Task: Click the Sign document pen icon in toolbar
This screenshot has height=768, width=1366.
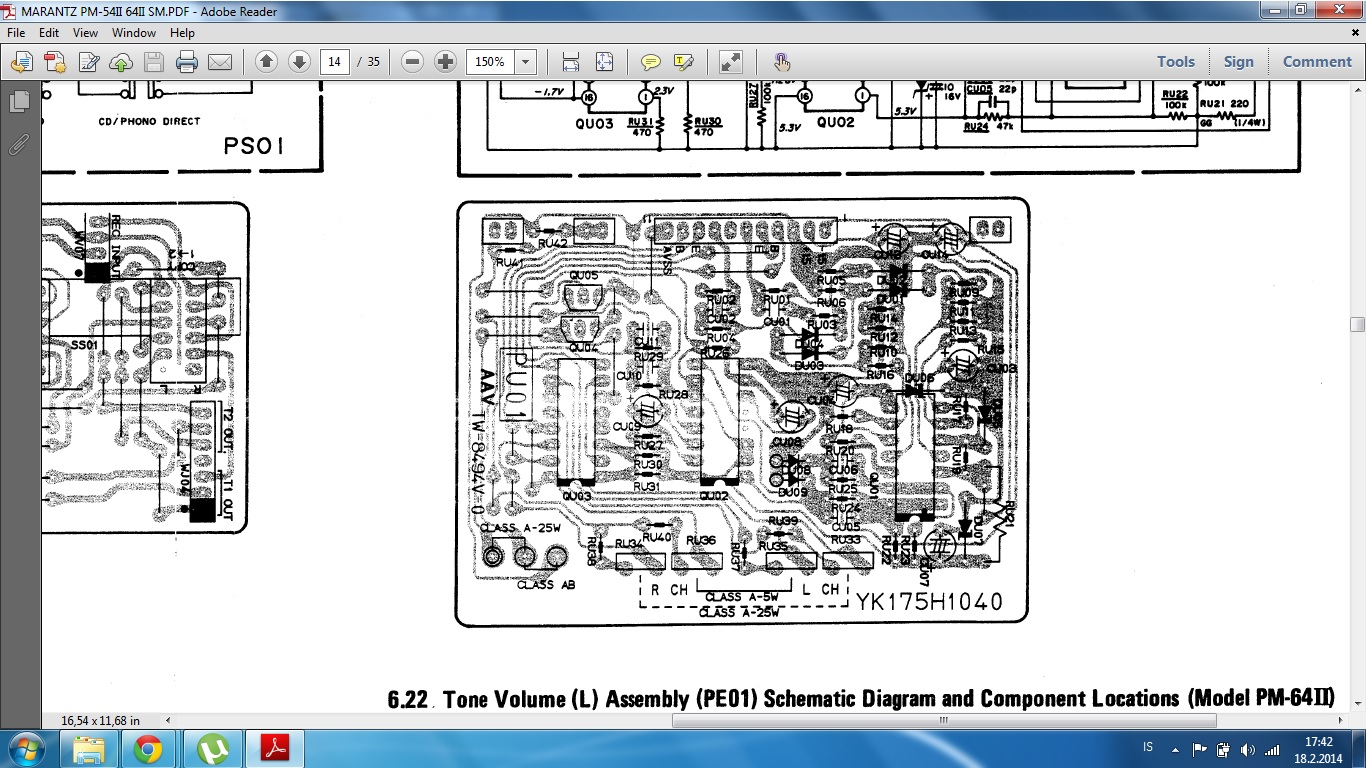Action: click(x=88, y=62)
